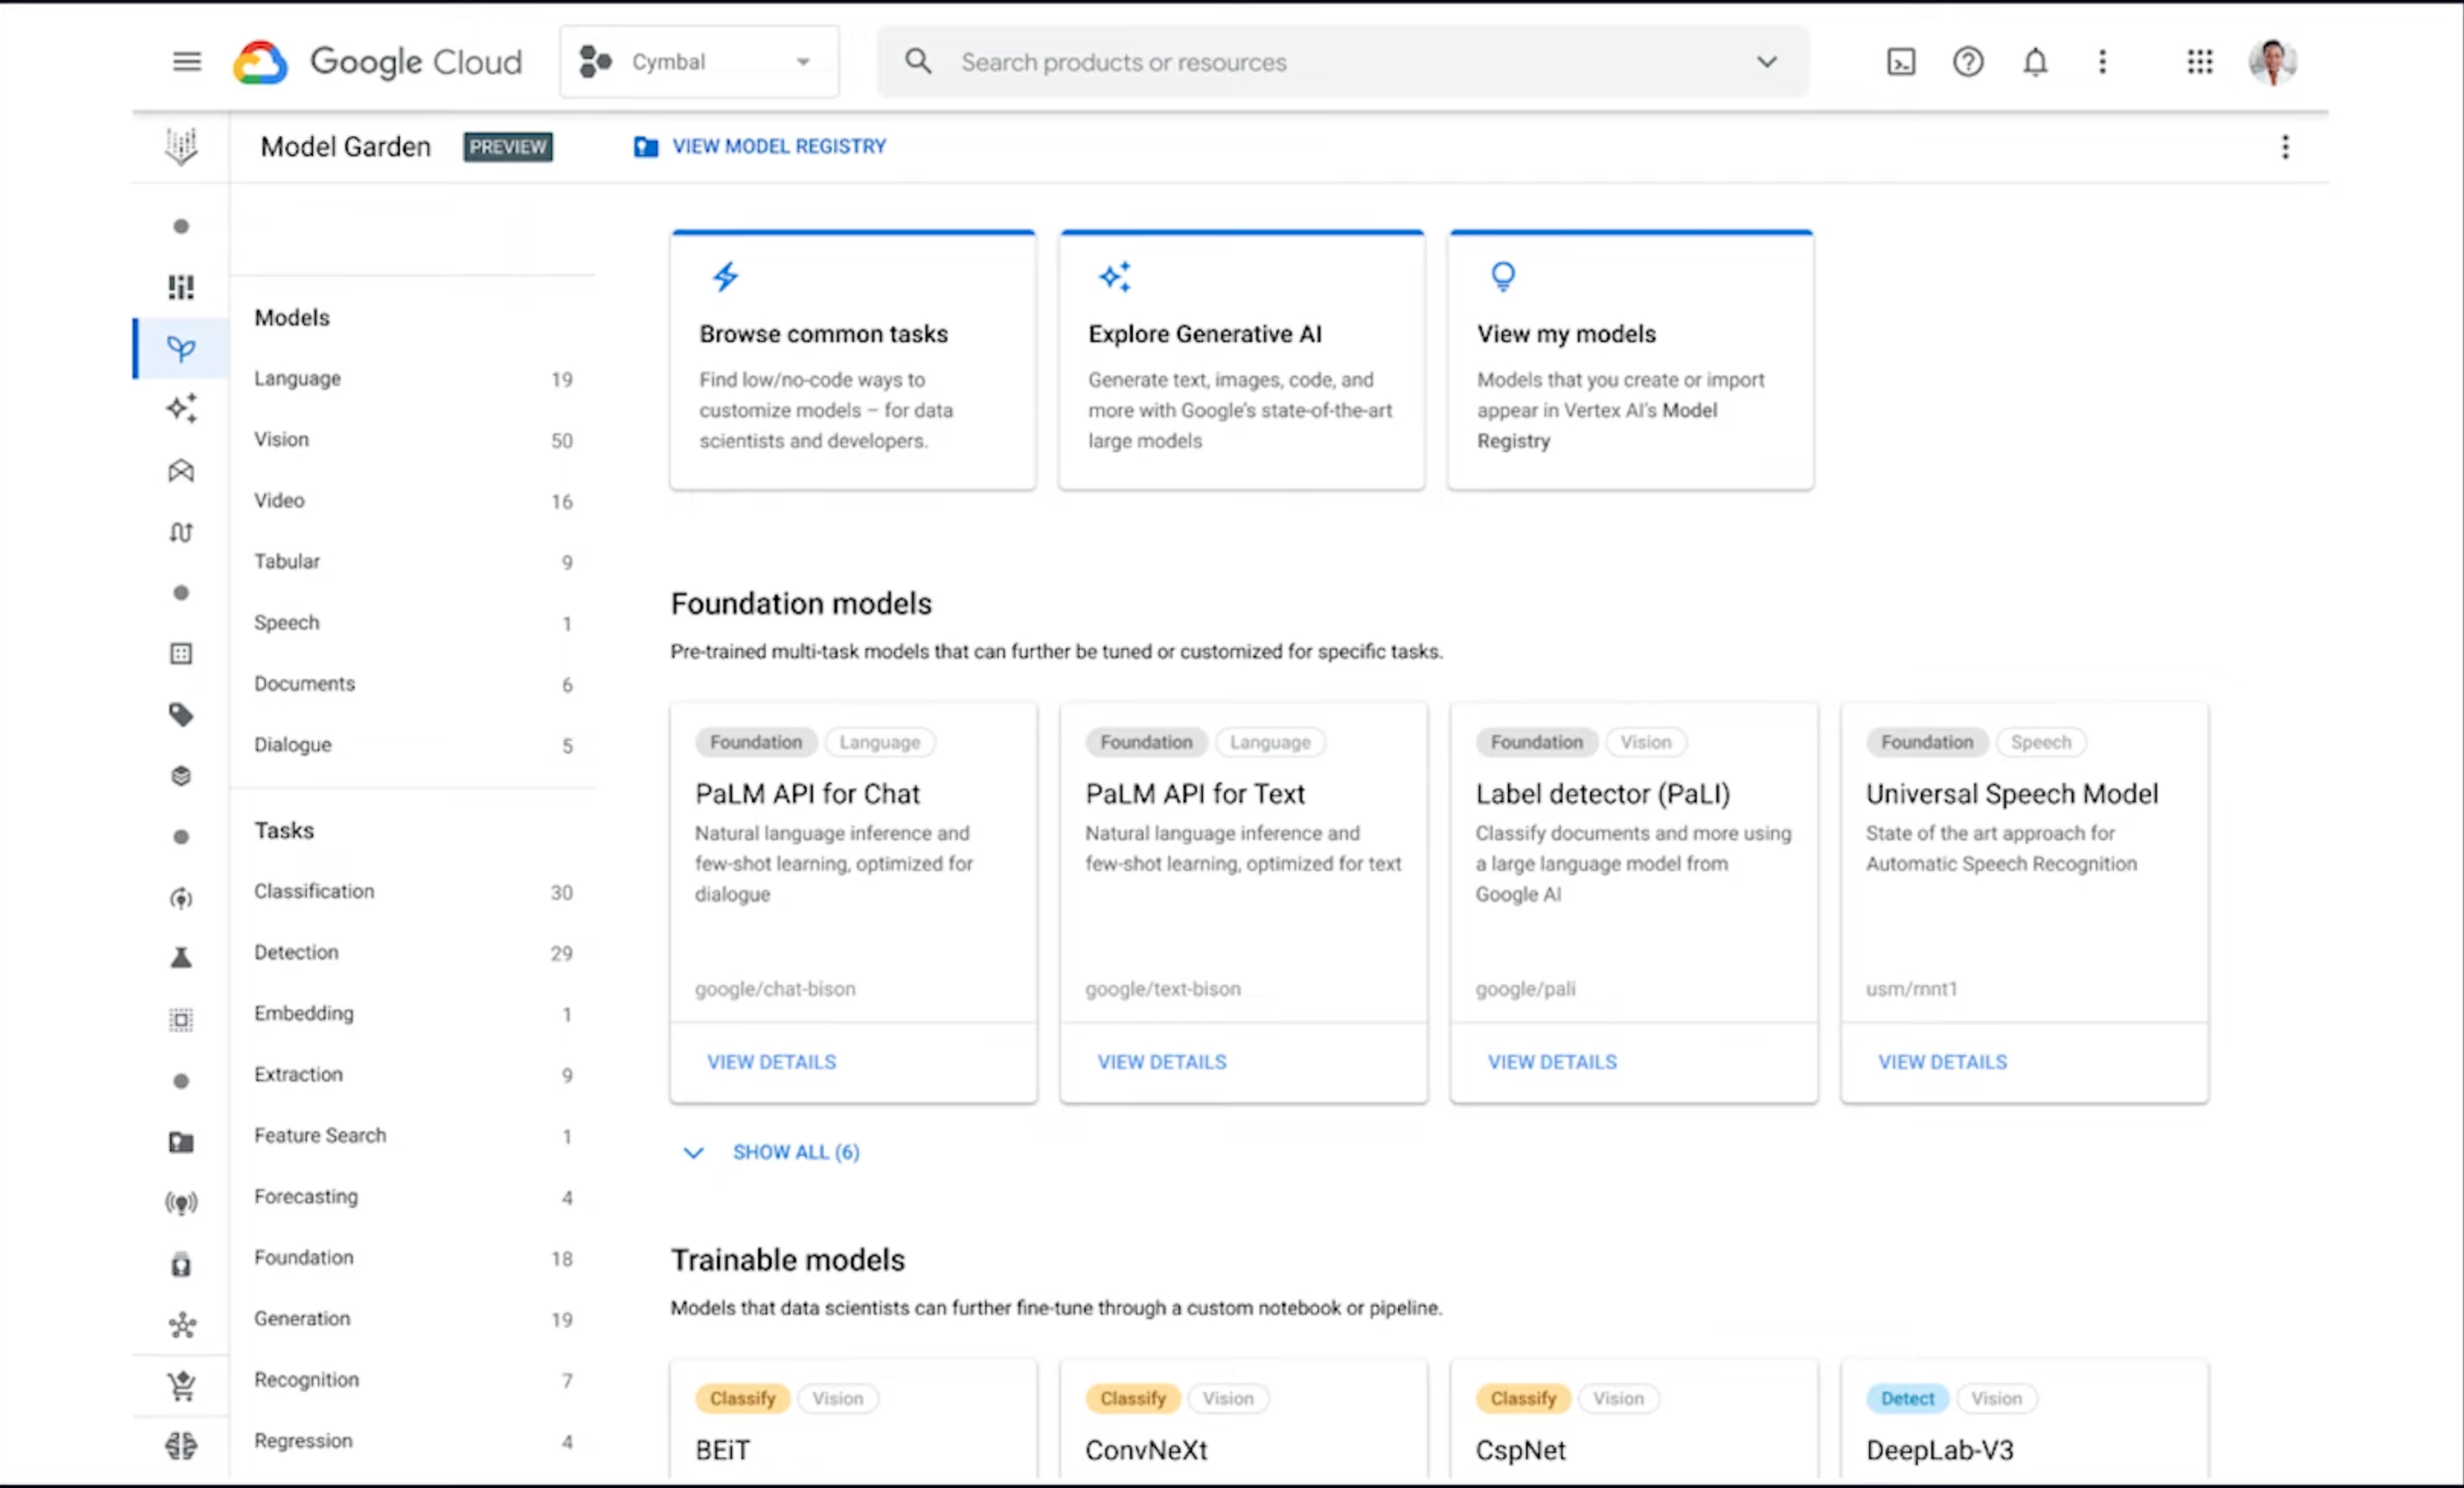
Task: Filter models by Speech
Action: [x=413, y=622]
